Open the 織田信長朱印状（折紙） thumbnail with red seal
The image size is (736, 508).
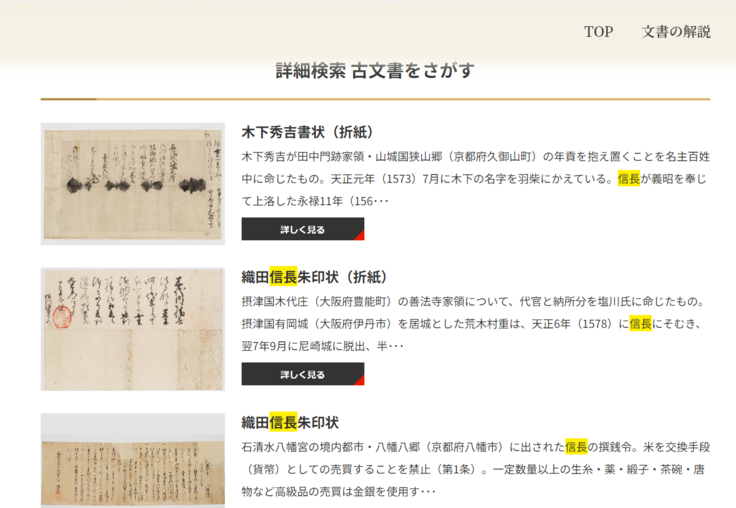tap(132, 329)
